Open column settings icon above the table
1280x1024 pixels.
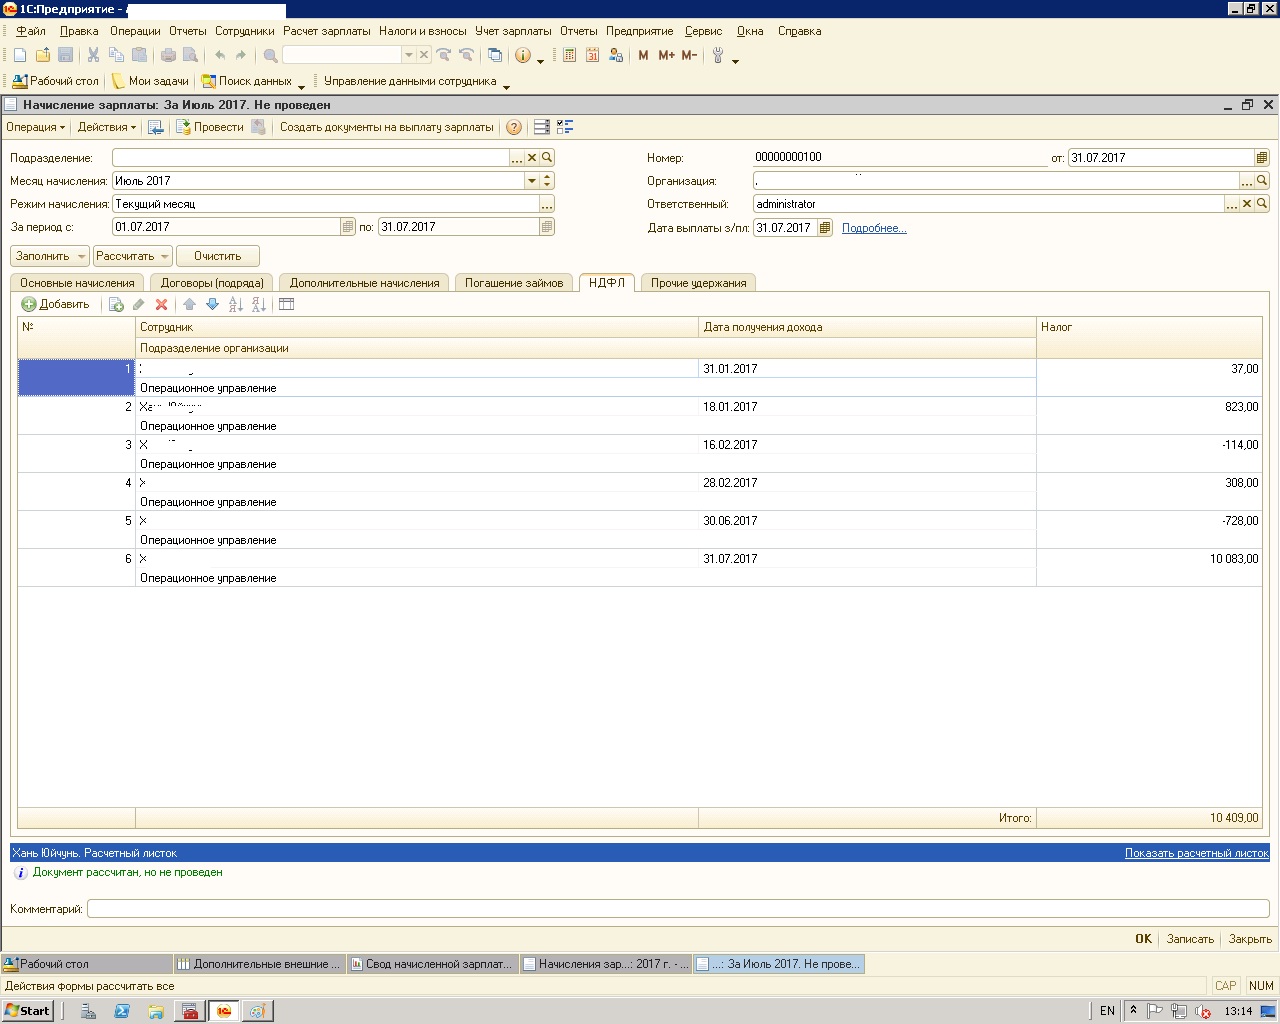tap(287, 305)
